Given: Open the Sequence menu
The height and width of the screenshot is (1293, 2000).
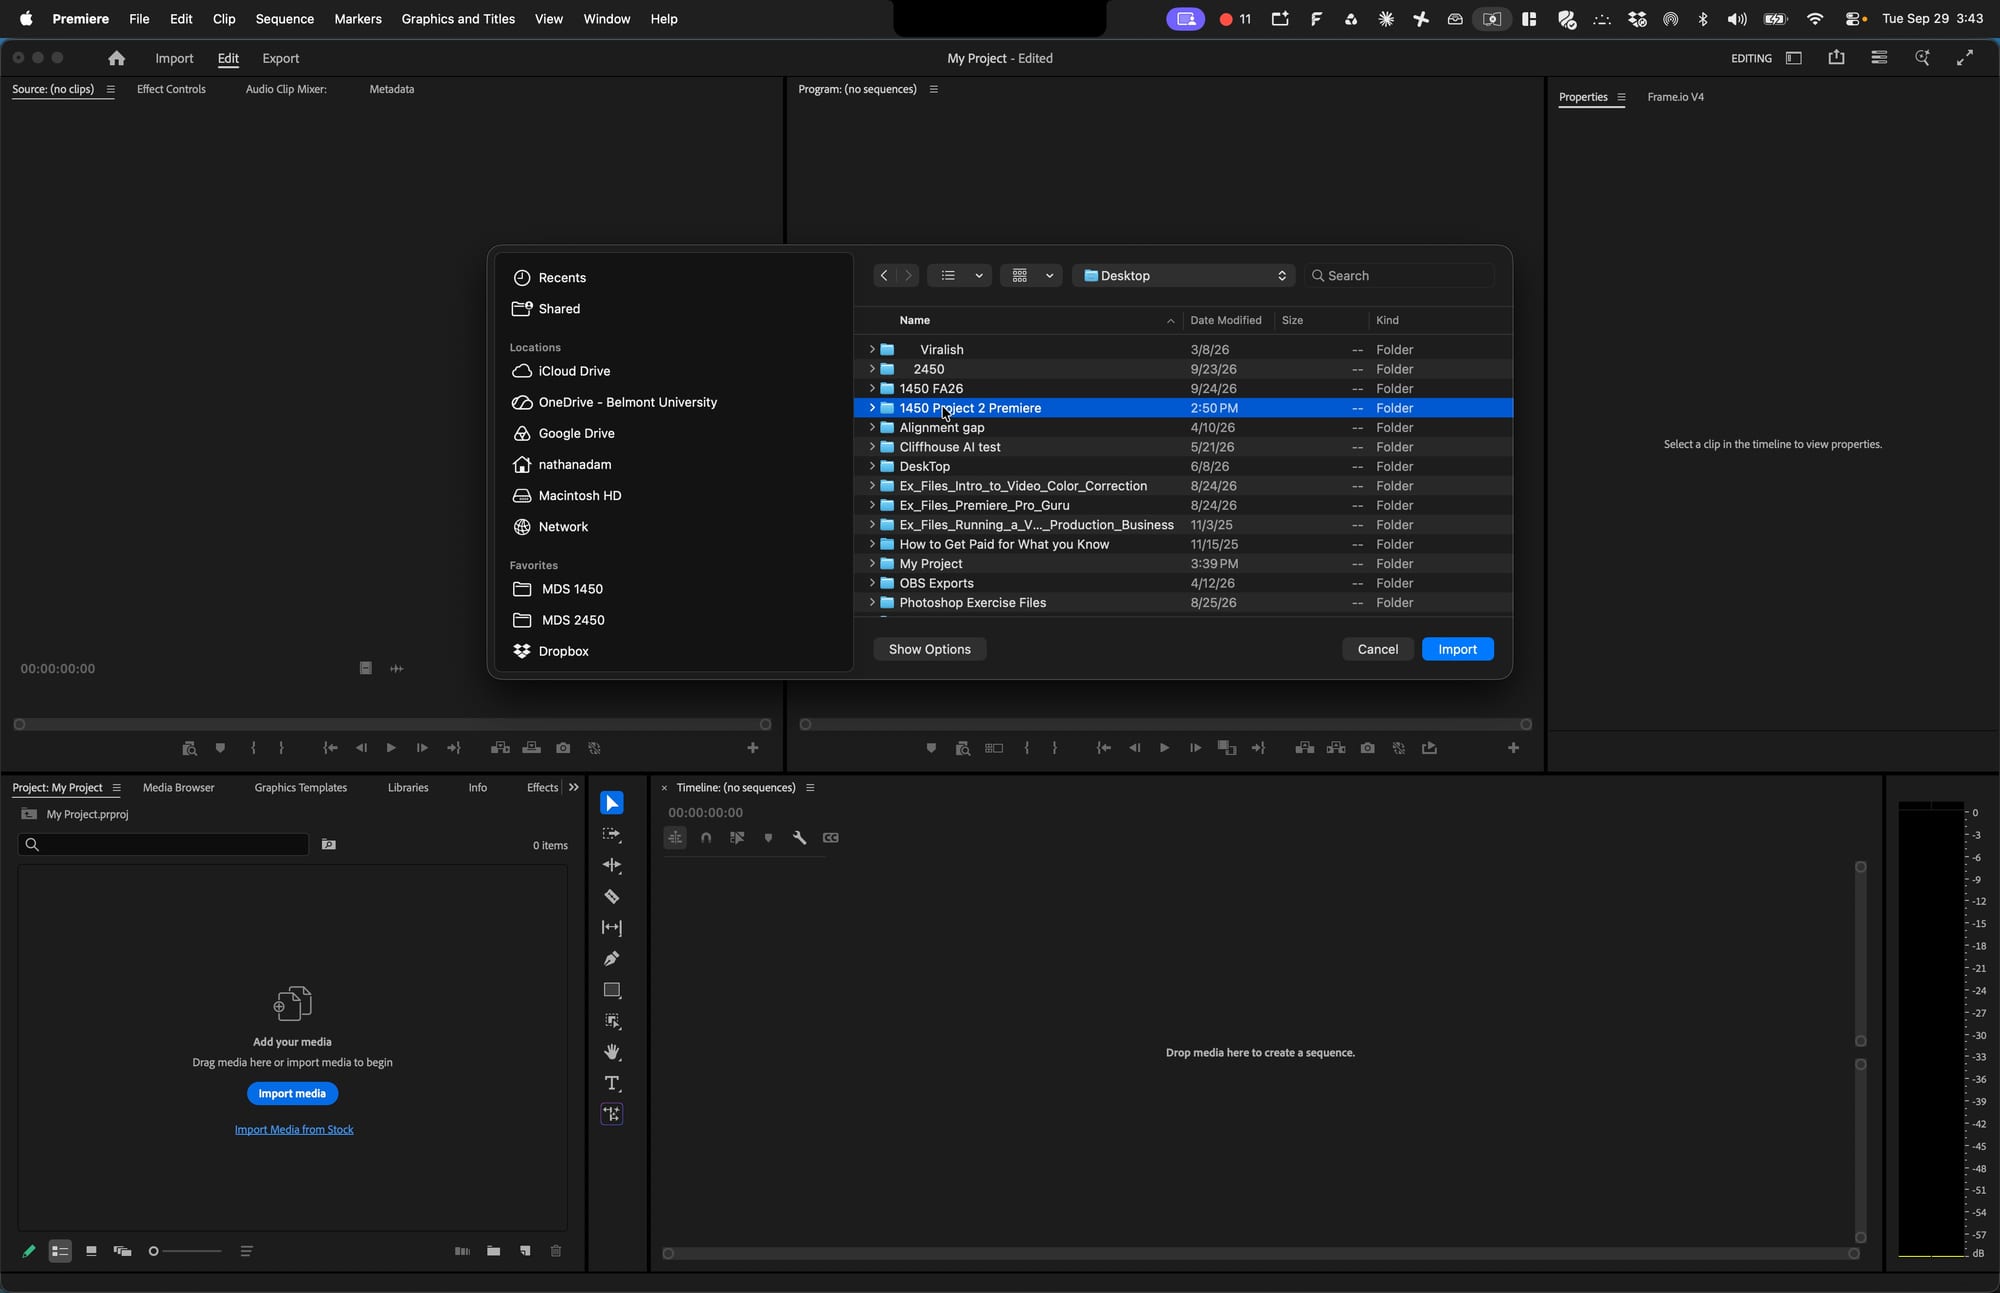Looking at the screenshot, I should [284, 19].
